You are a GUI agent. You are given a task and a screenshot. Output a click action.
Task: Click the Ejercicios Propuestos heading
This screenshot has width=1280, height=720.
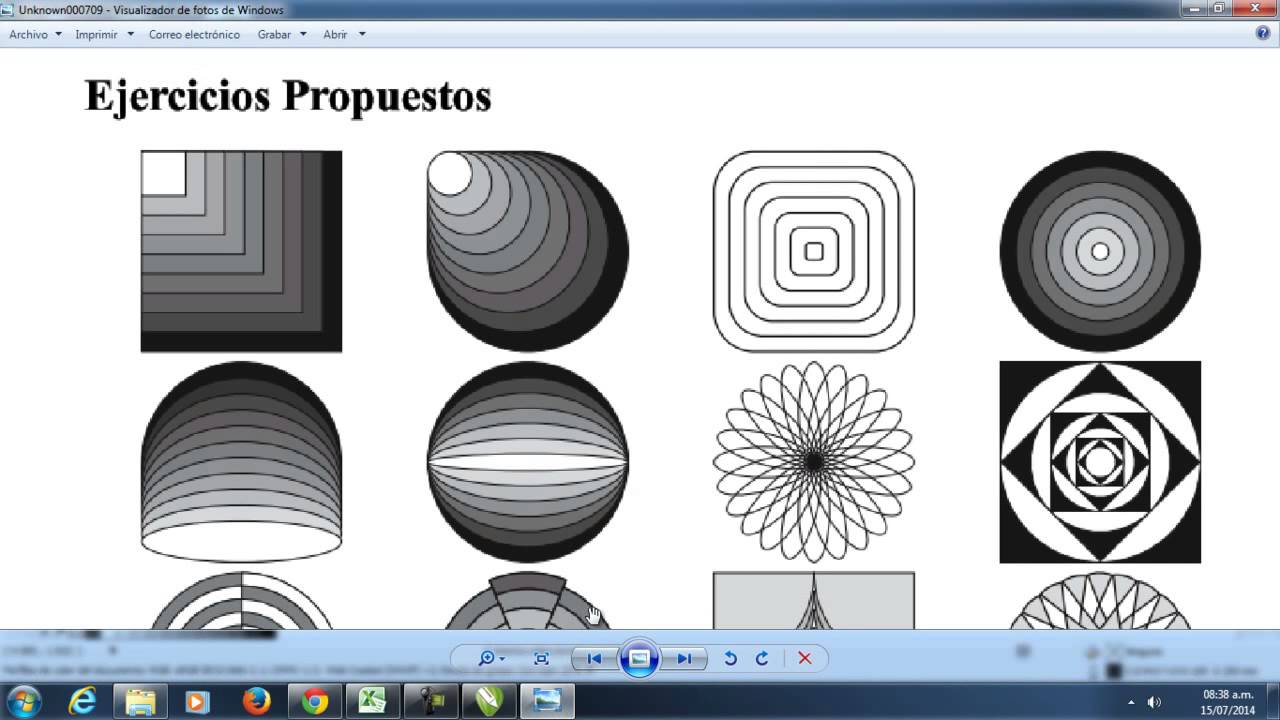click(288, 96)
